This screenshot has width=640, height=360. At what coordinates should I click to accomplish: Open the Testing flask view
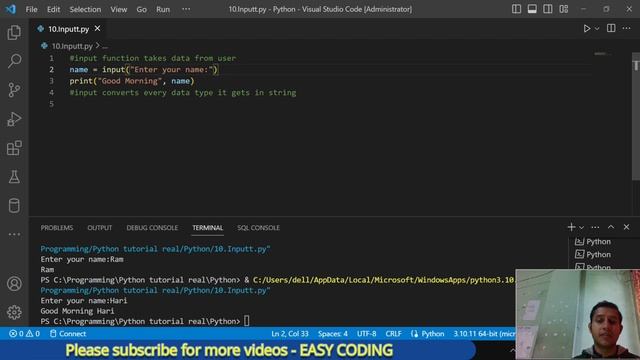(x=14, y=177)
